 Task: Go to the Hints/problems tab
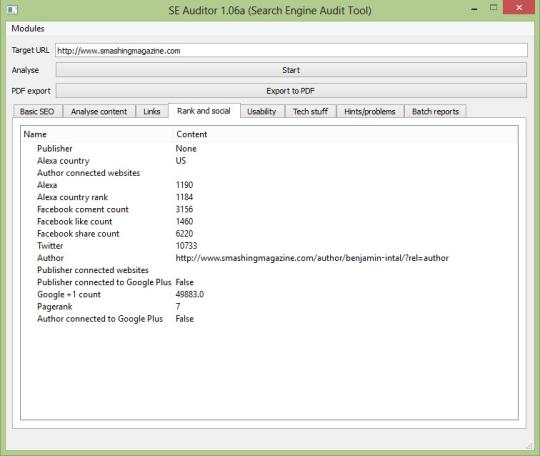(370, 112)
